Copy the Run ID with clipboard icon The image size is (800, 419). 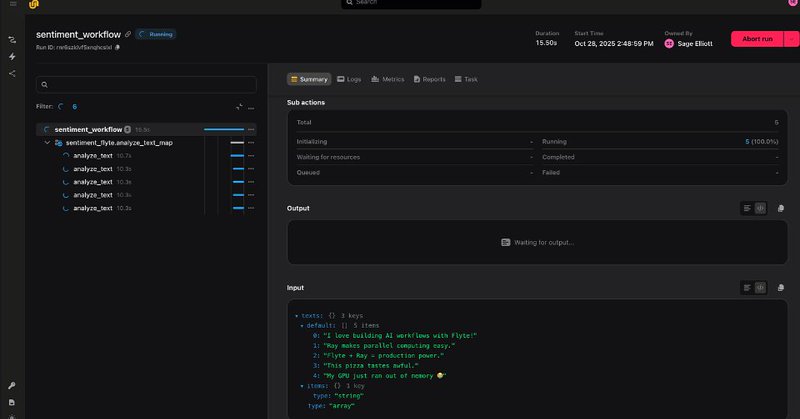pyautogui.click(x=117, y=47)
